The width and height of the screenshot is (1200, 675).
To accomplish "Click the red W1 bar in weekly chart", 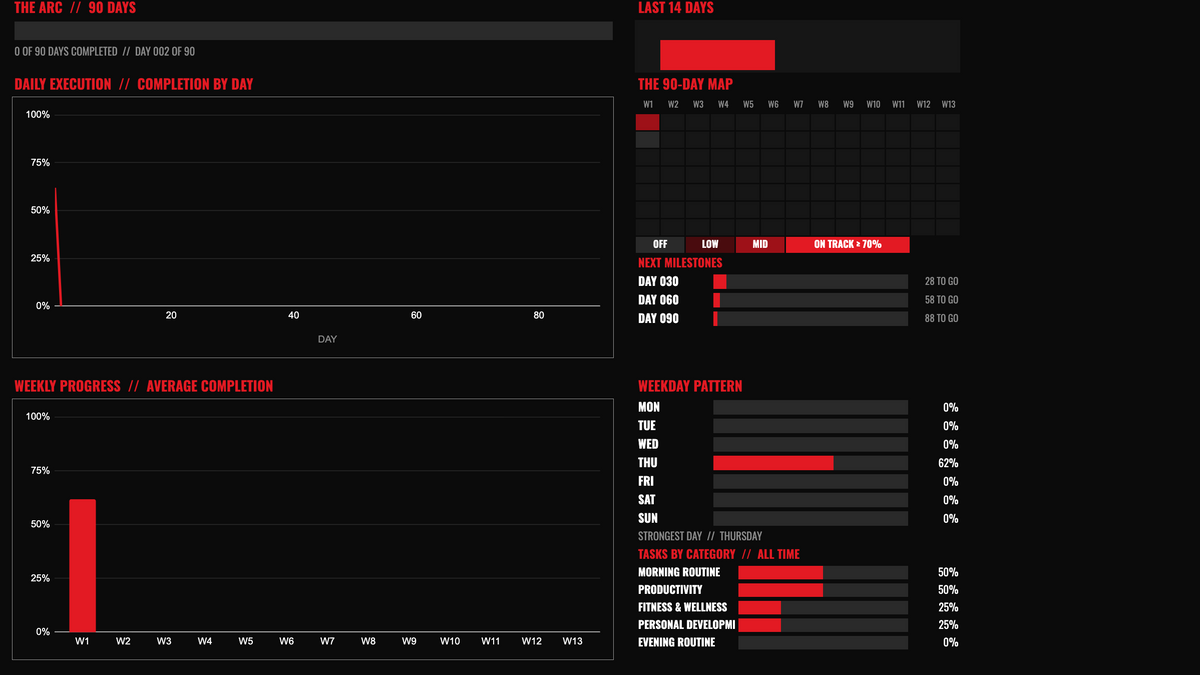I will (83, 565).
